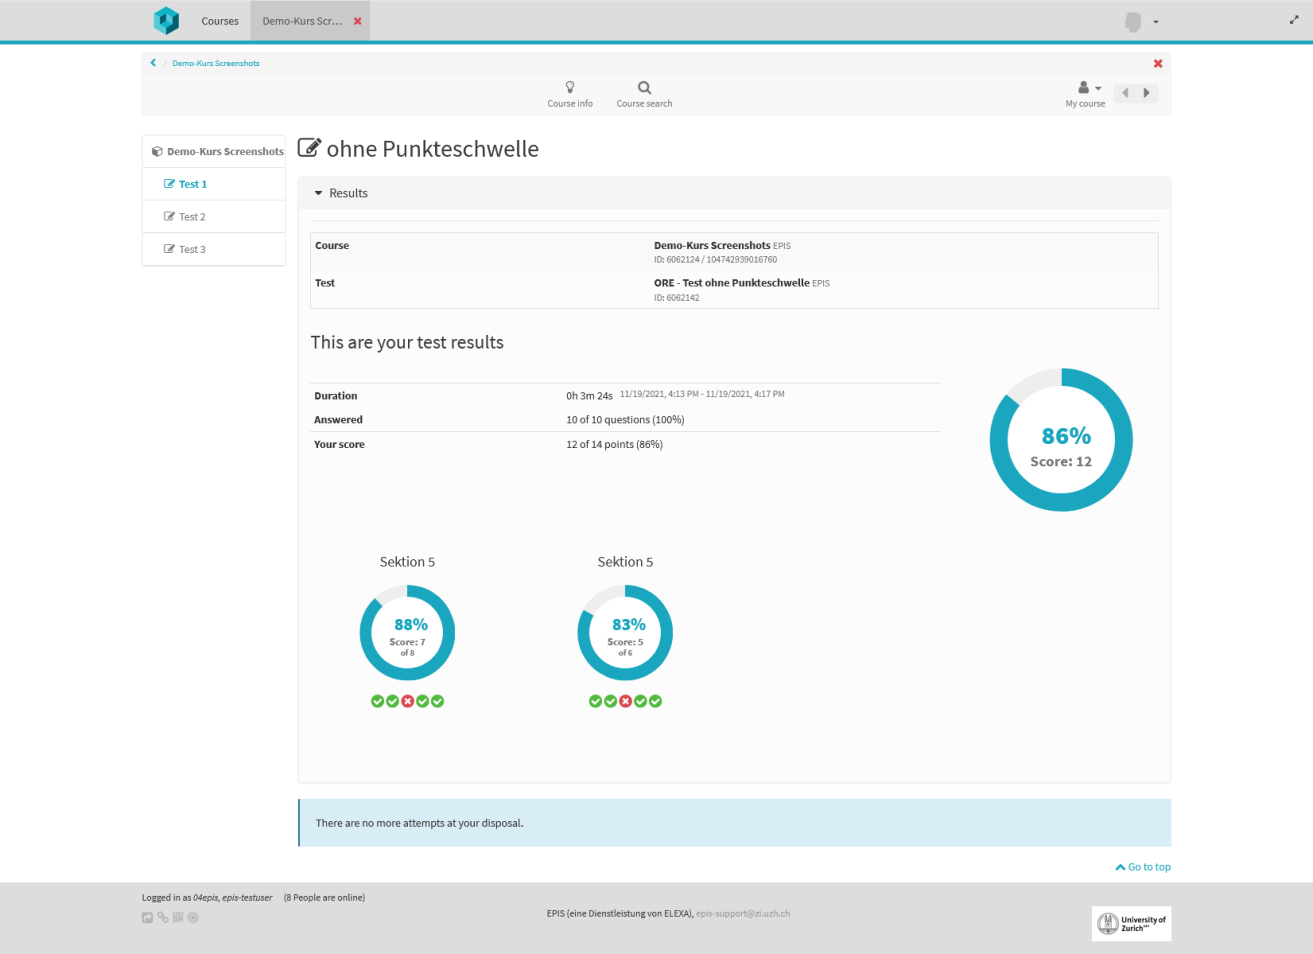This screenshot has height=954, width=1313.
Task: Click the chain link icon in the footer
Action: pyautogui.click(x=163, y=917)
